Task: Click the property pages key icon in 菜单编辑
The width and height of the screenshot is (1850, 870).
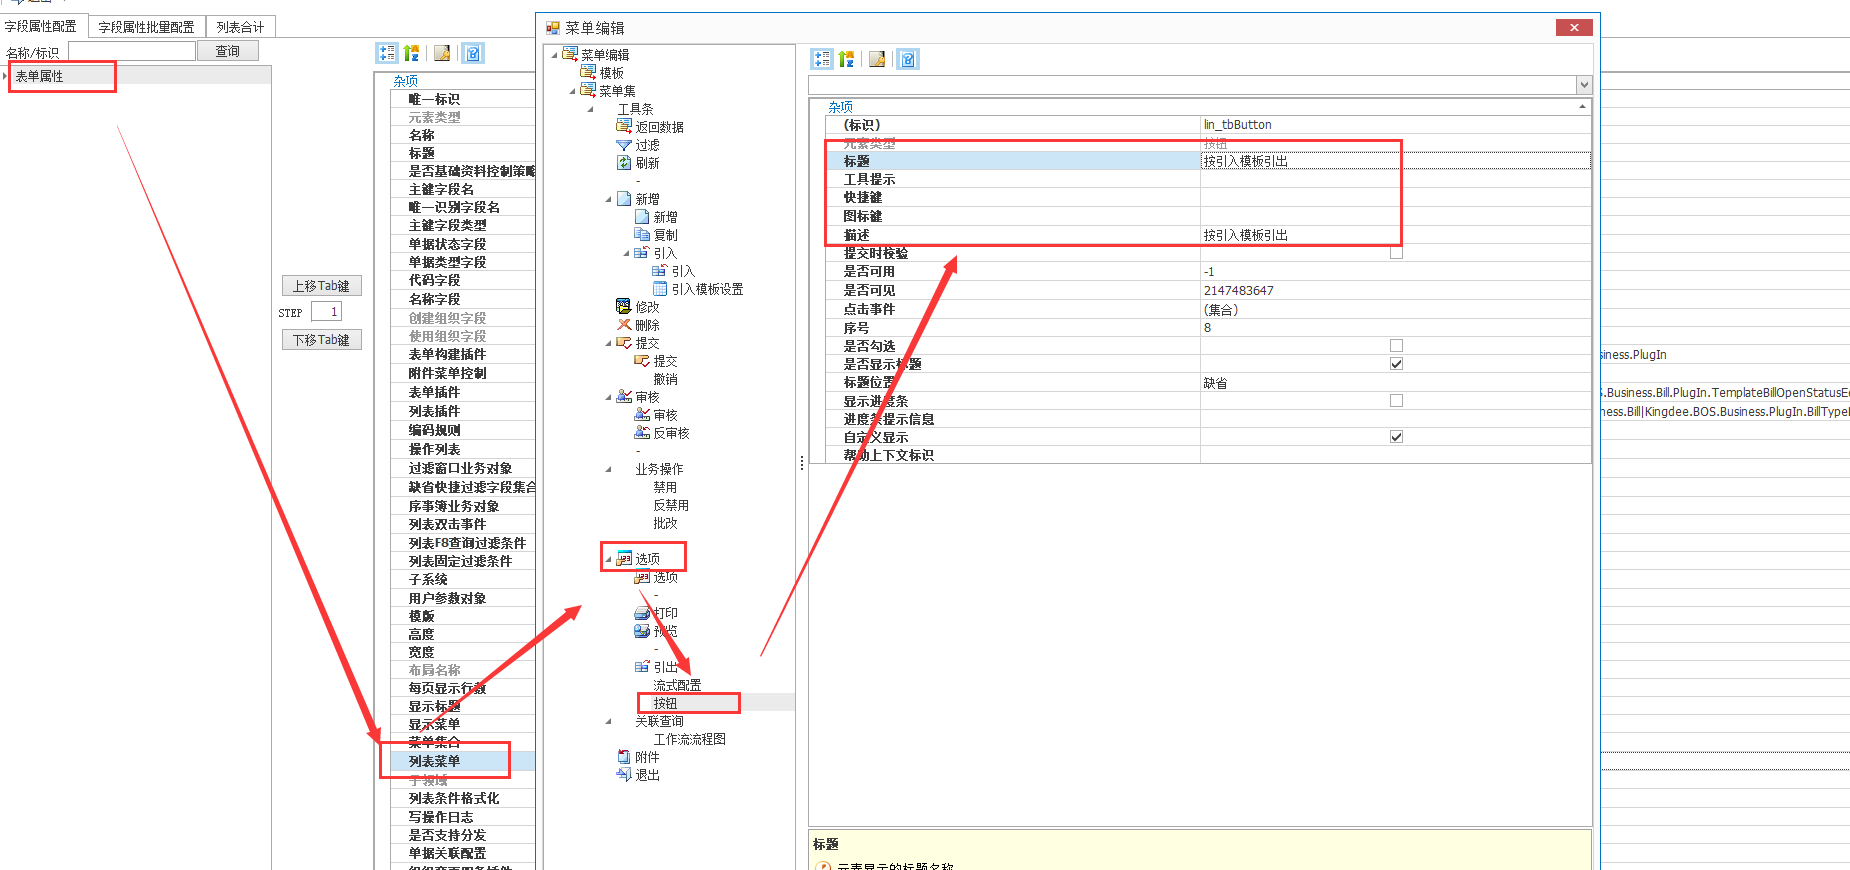Action: (908, 59)
